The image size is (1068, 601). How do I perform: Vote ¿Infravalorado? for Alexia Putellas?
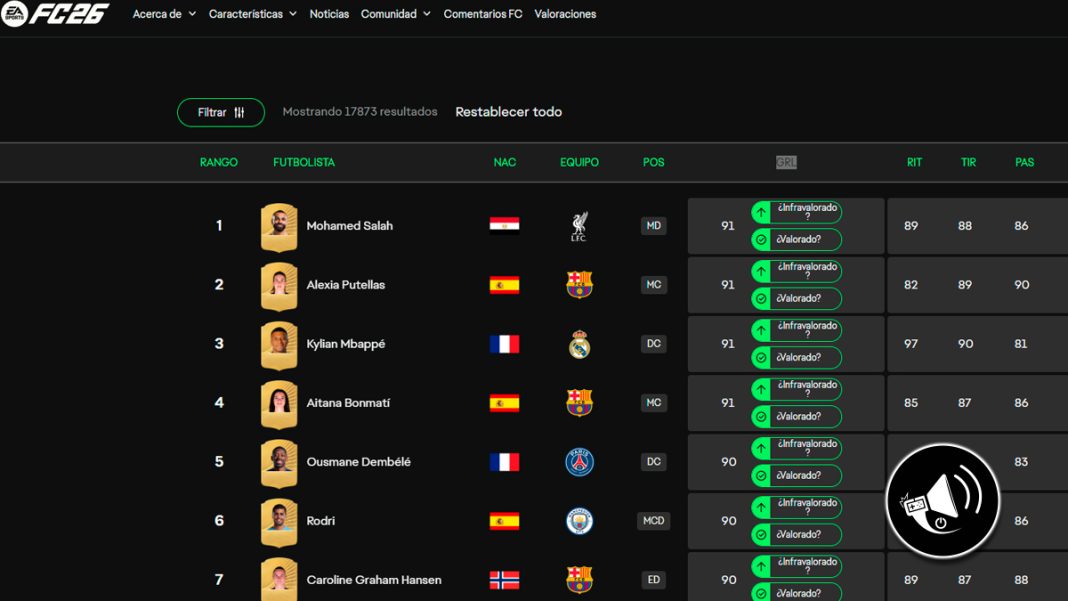(796, 271)
